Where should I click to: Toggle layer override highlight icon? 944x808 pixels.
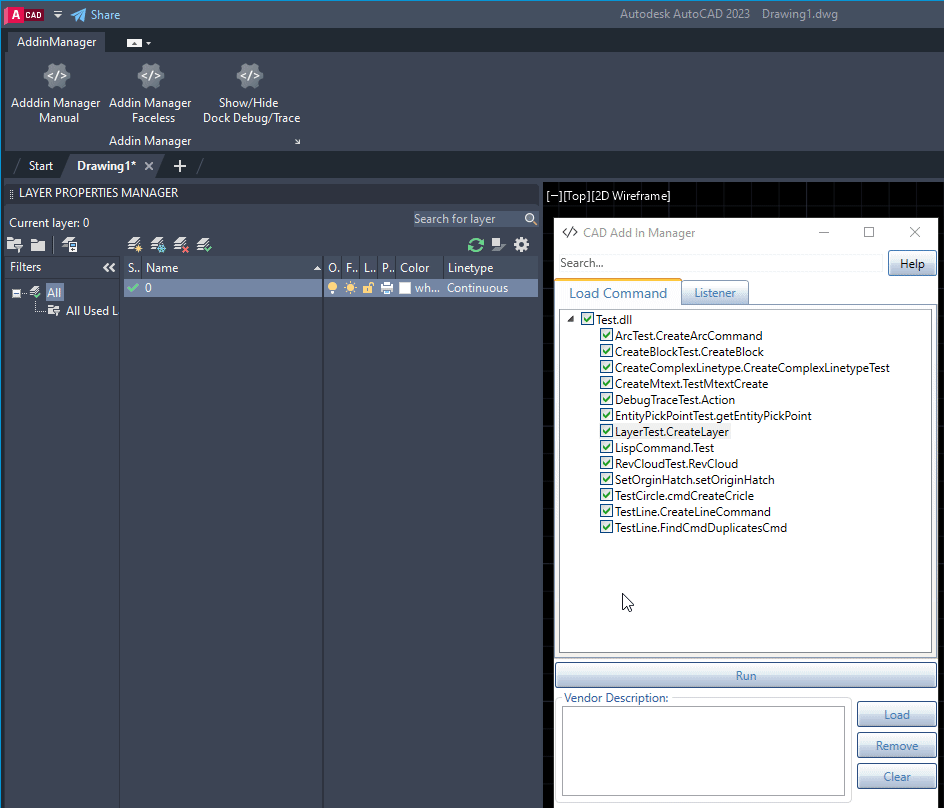point(498,244)
